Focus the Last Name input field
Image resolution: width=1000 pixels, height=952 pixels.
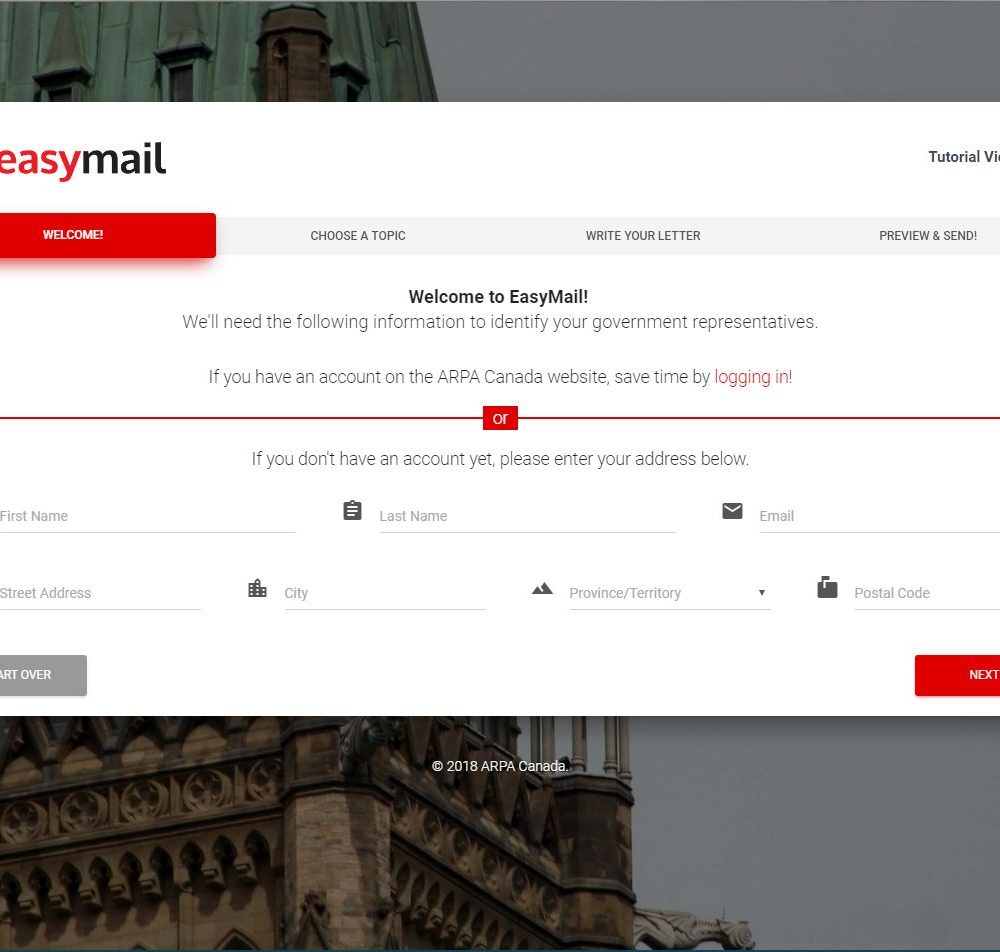[527, 516]
